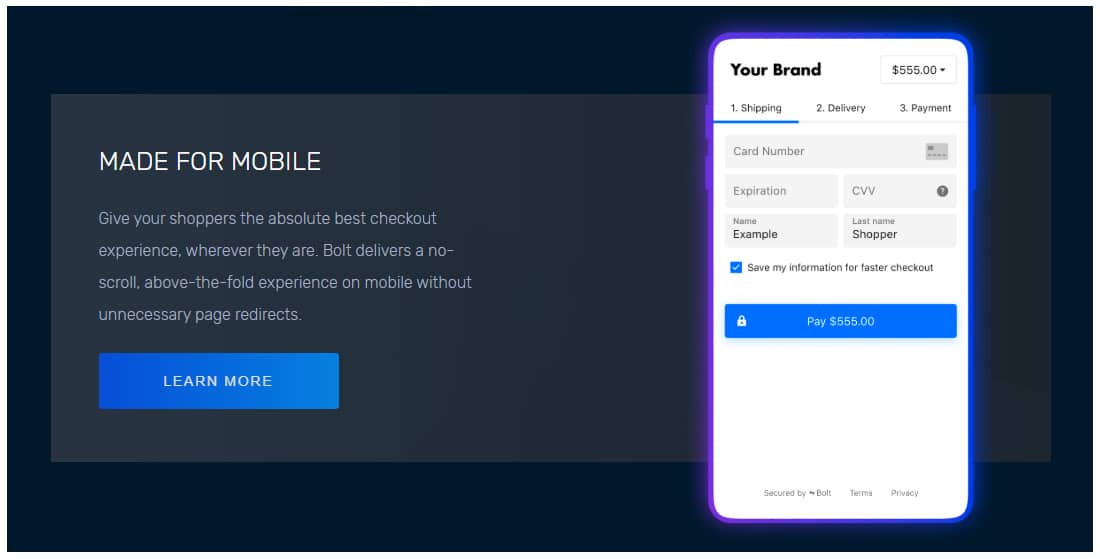Click the MADE FOR MOBILE heading
This screenshot has height=559, width=1100.
point(210,161)
